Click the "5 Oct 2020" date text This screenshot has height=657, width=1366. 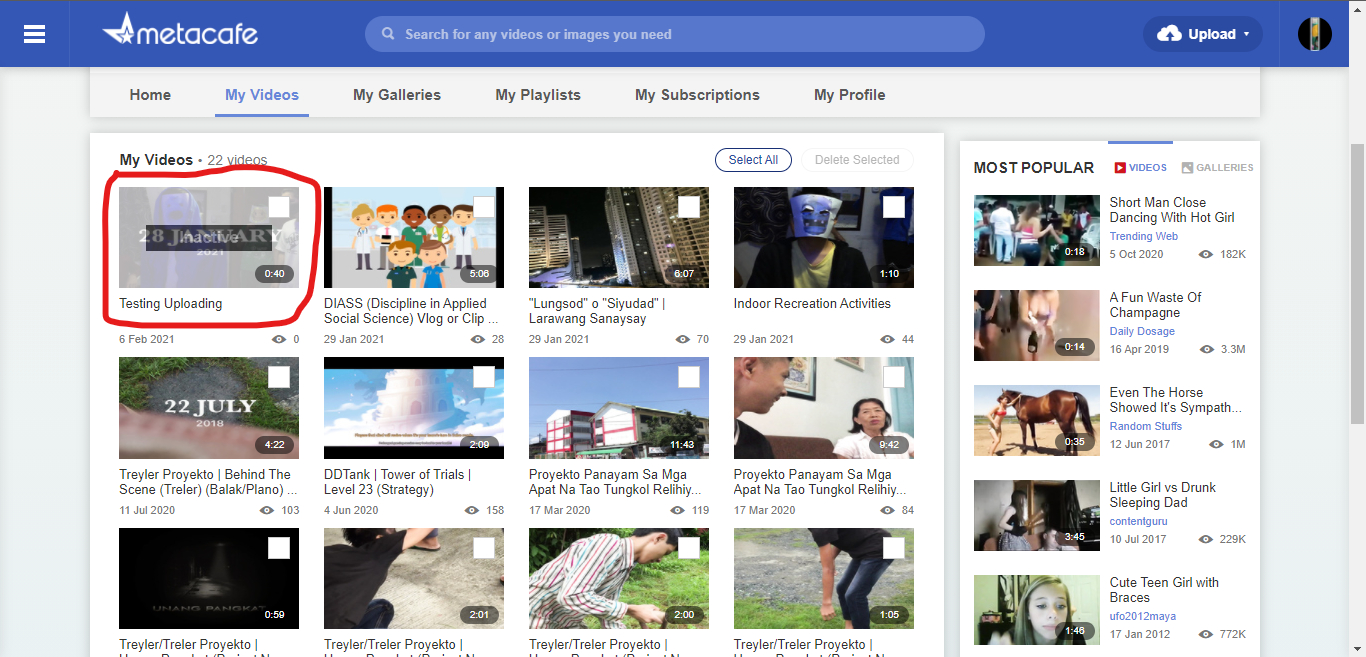click(1137, 254)
